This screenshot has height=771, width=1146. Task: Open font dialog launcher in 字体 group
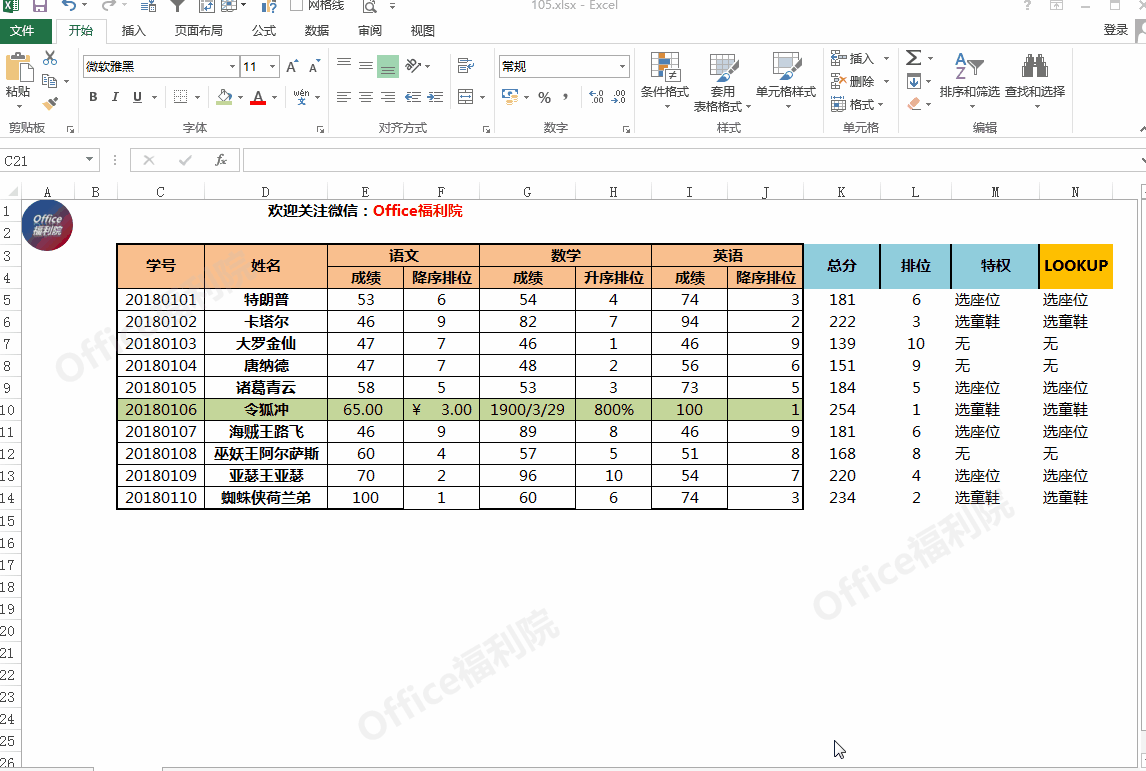tap(320, 129)
